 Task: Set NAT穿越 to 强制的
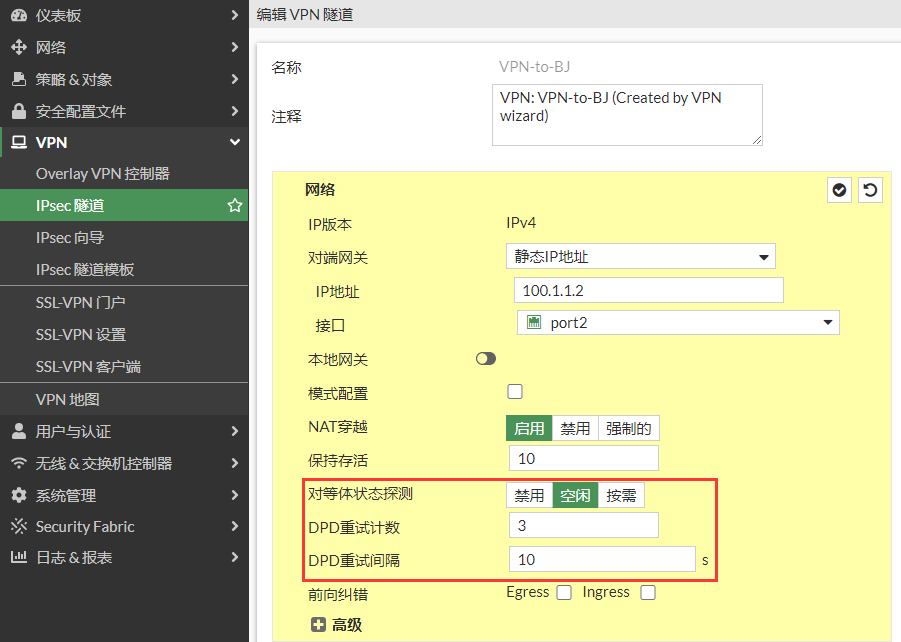[x=629, y=429]
